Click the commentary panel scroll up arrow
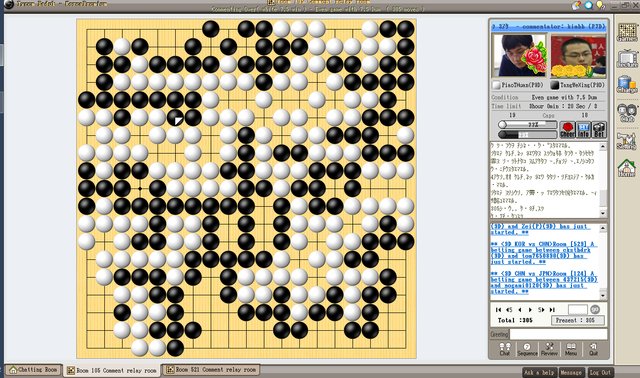 (x=603, y=147)
